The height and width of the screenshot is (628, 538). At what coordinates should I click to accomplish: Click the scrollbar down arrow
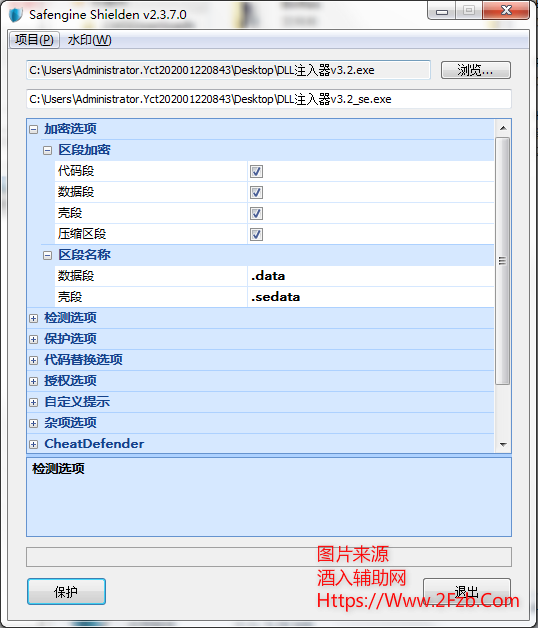[503, 445]
